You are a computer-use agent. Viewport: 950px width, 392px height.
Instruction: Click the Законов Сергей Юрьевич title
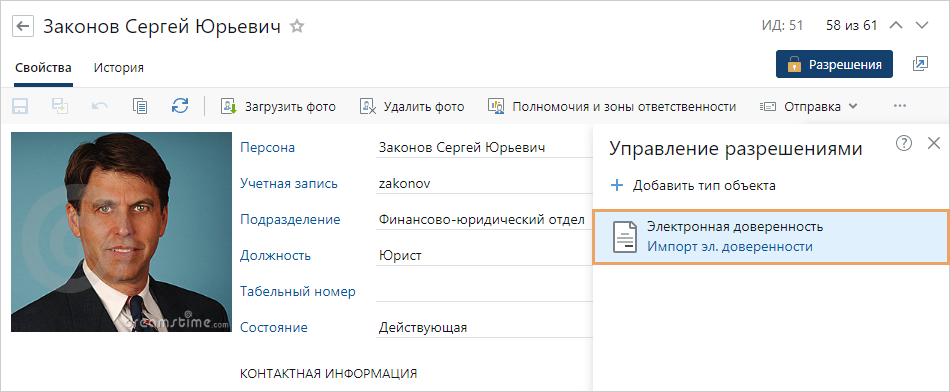[162, 26]
